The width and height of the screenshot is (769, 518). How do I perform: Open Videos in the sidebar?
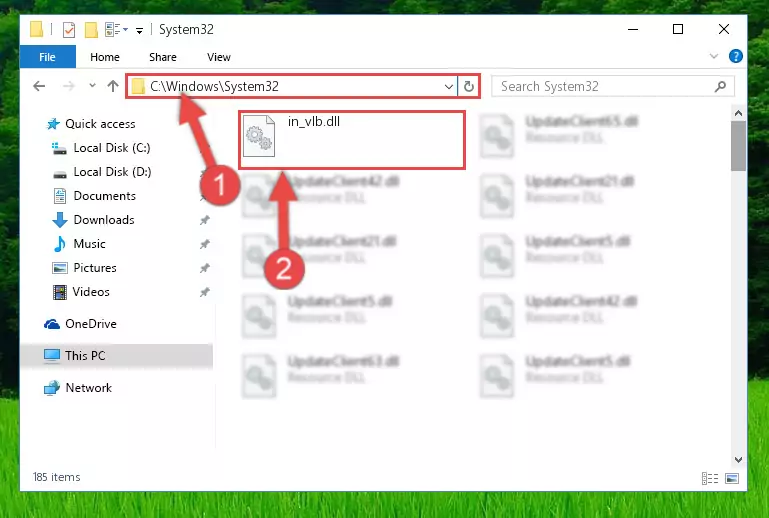[x=91, y=292]
